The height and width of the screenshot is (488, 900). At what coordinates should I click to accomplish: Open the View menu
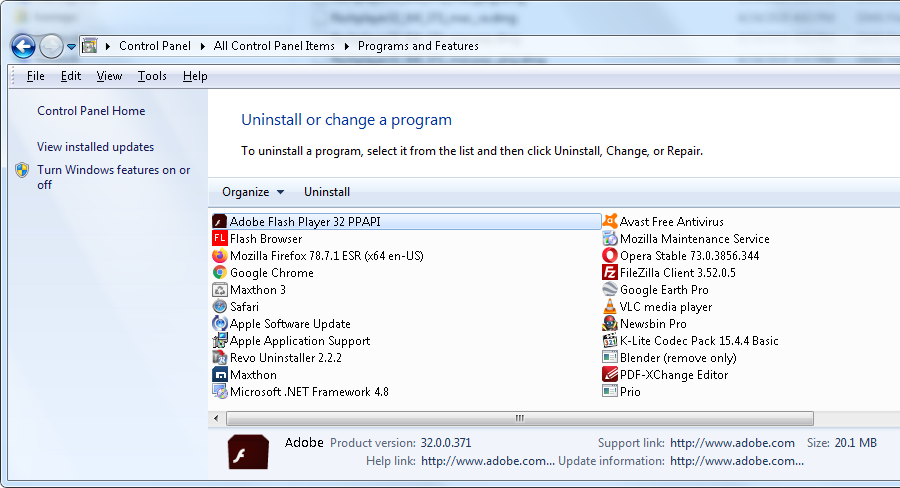click(x=109, y=76)
